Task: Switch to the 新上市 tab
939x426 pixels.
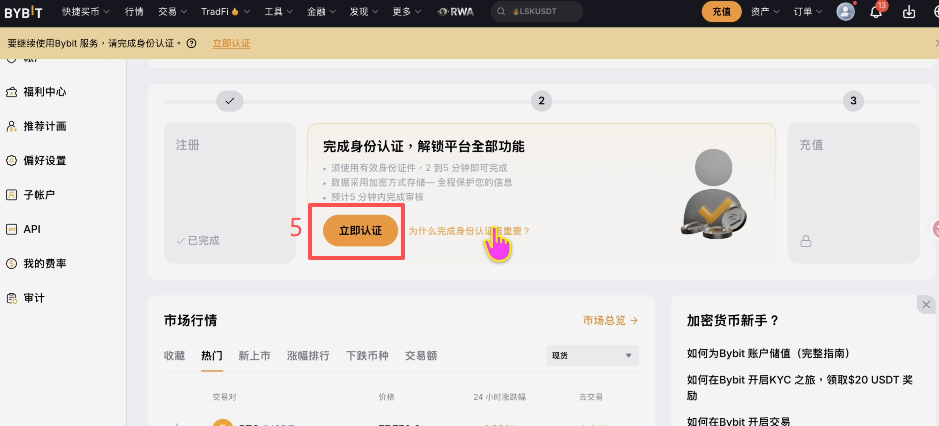Action: click(255, 355)
